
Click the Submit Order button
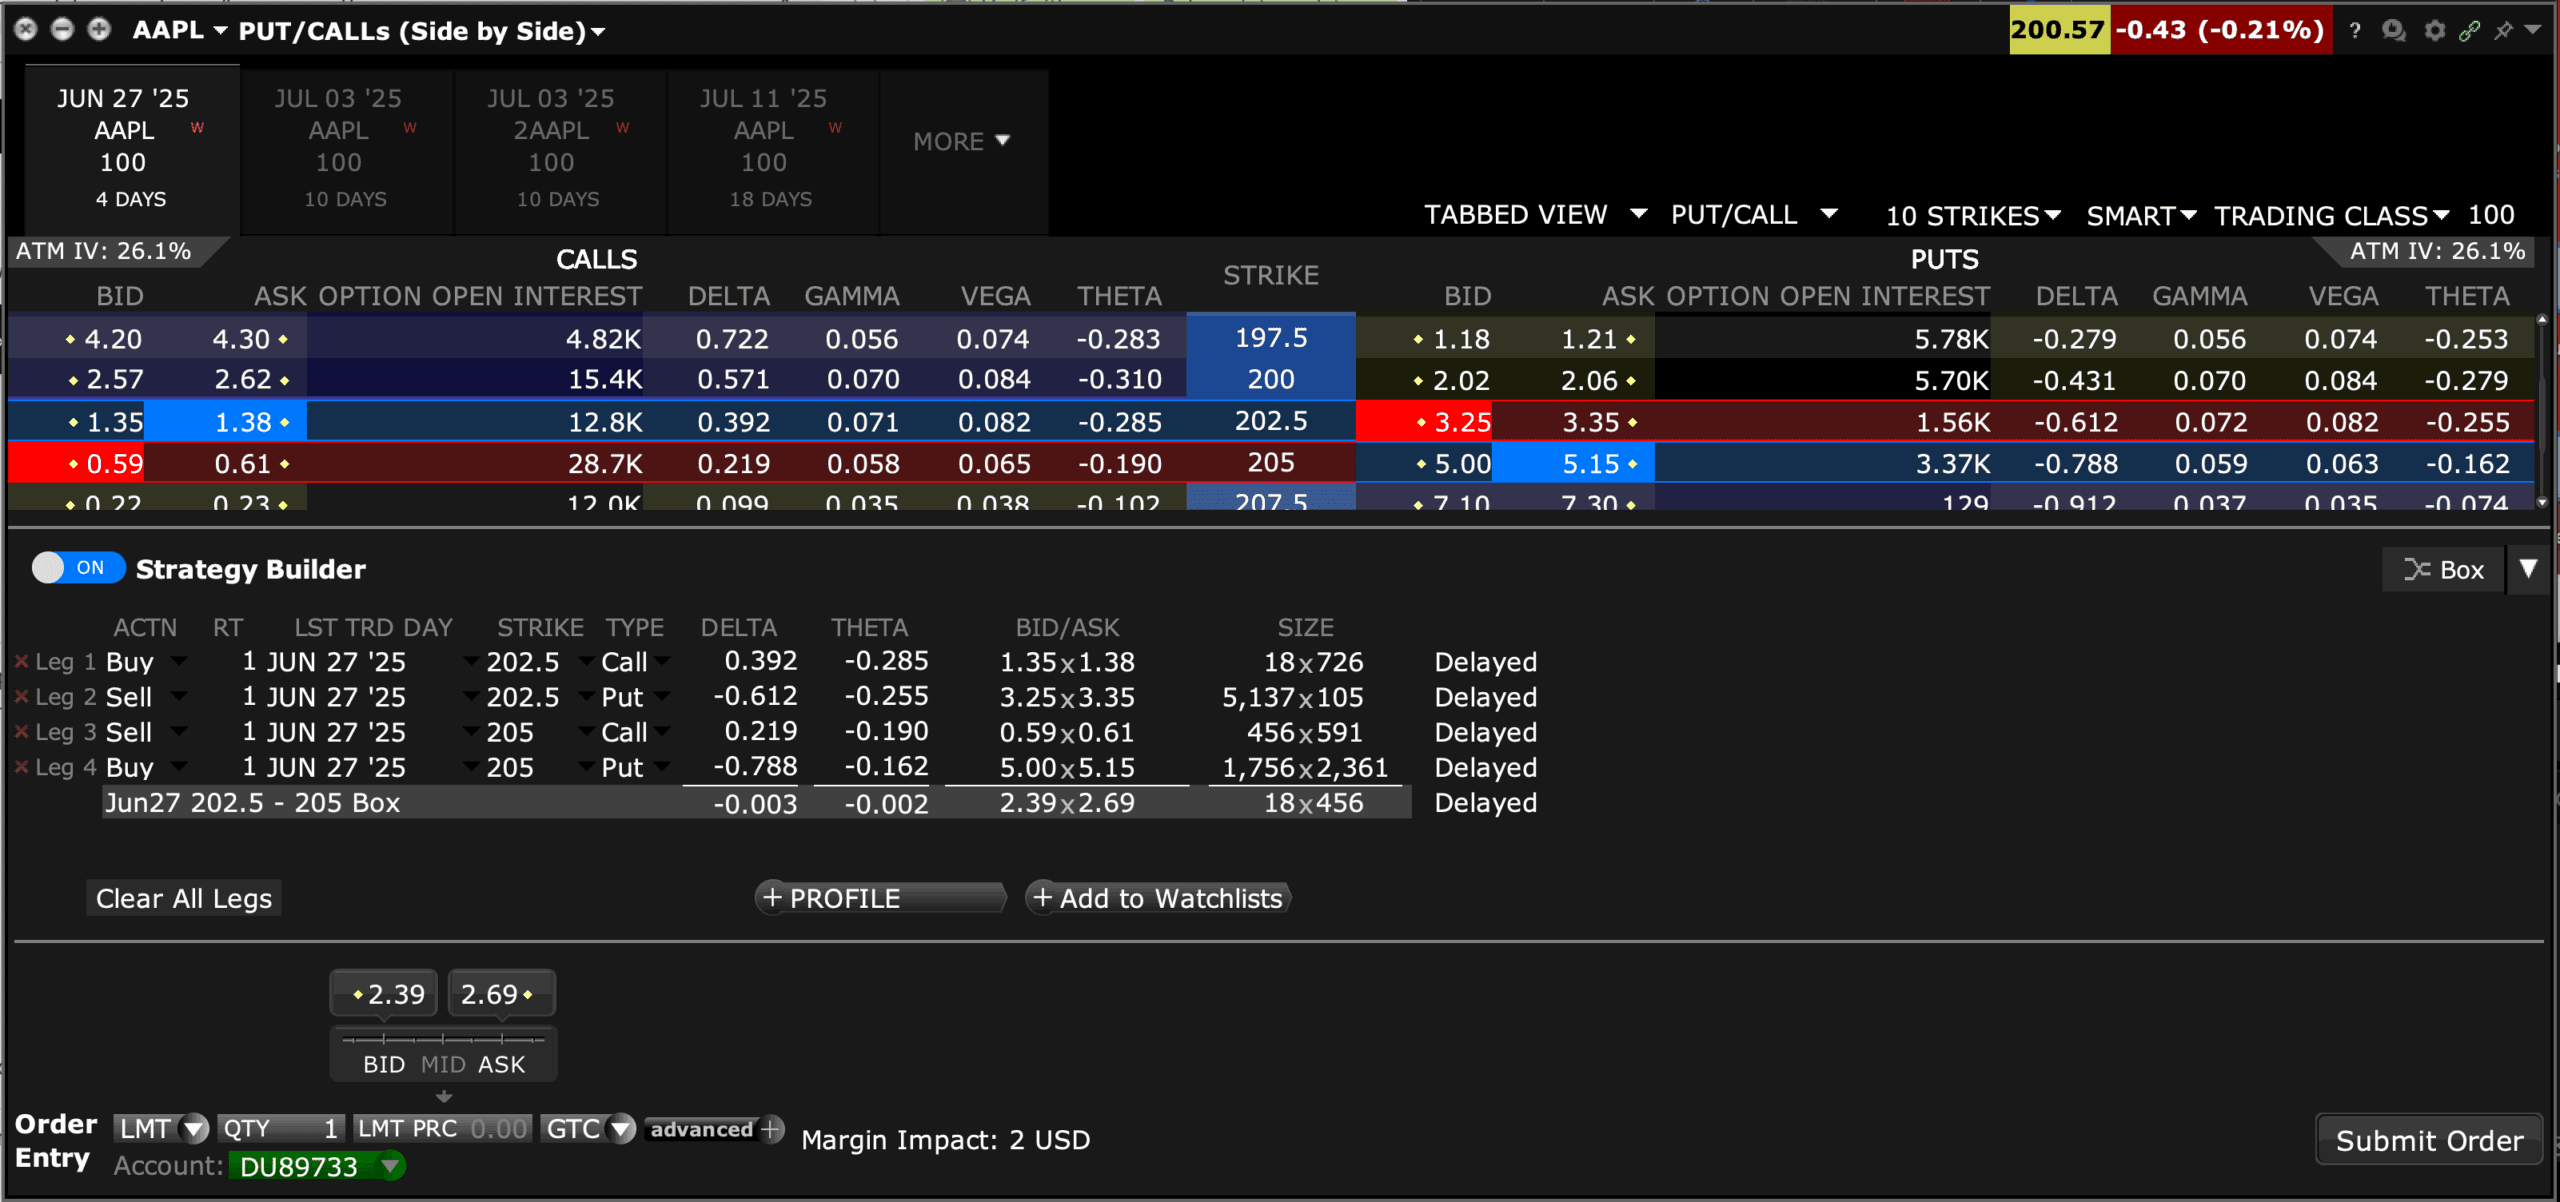[2428, 1140]
